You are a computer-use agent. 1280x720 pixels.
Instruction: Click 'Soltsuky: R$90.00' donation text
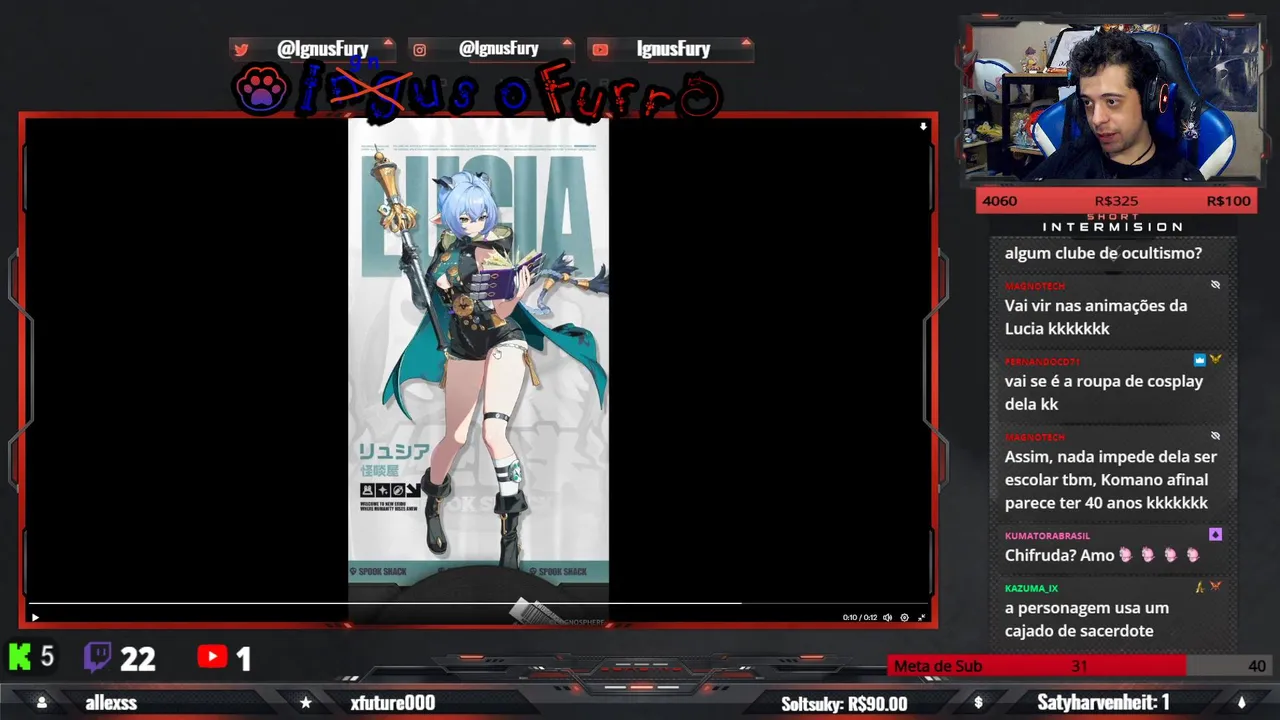[844, 704]
